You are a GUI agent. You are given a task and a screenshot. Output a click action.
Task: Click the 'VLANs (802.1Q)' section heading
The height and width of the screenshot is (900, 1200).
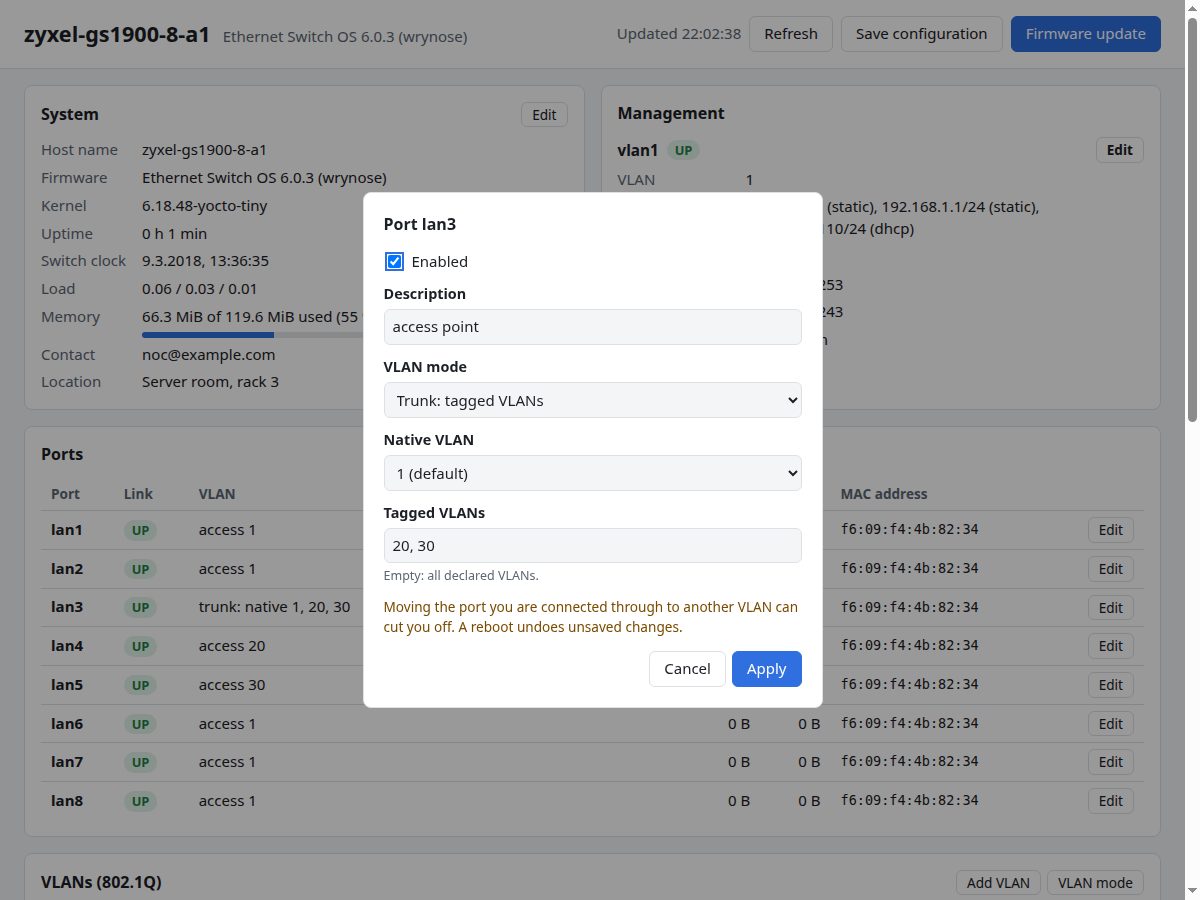[x=101, y=882]
